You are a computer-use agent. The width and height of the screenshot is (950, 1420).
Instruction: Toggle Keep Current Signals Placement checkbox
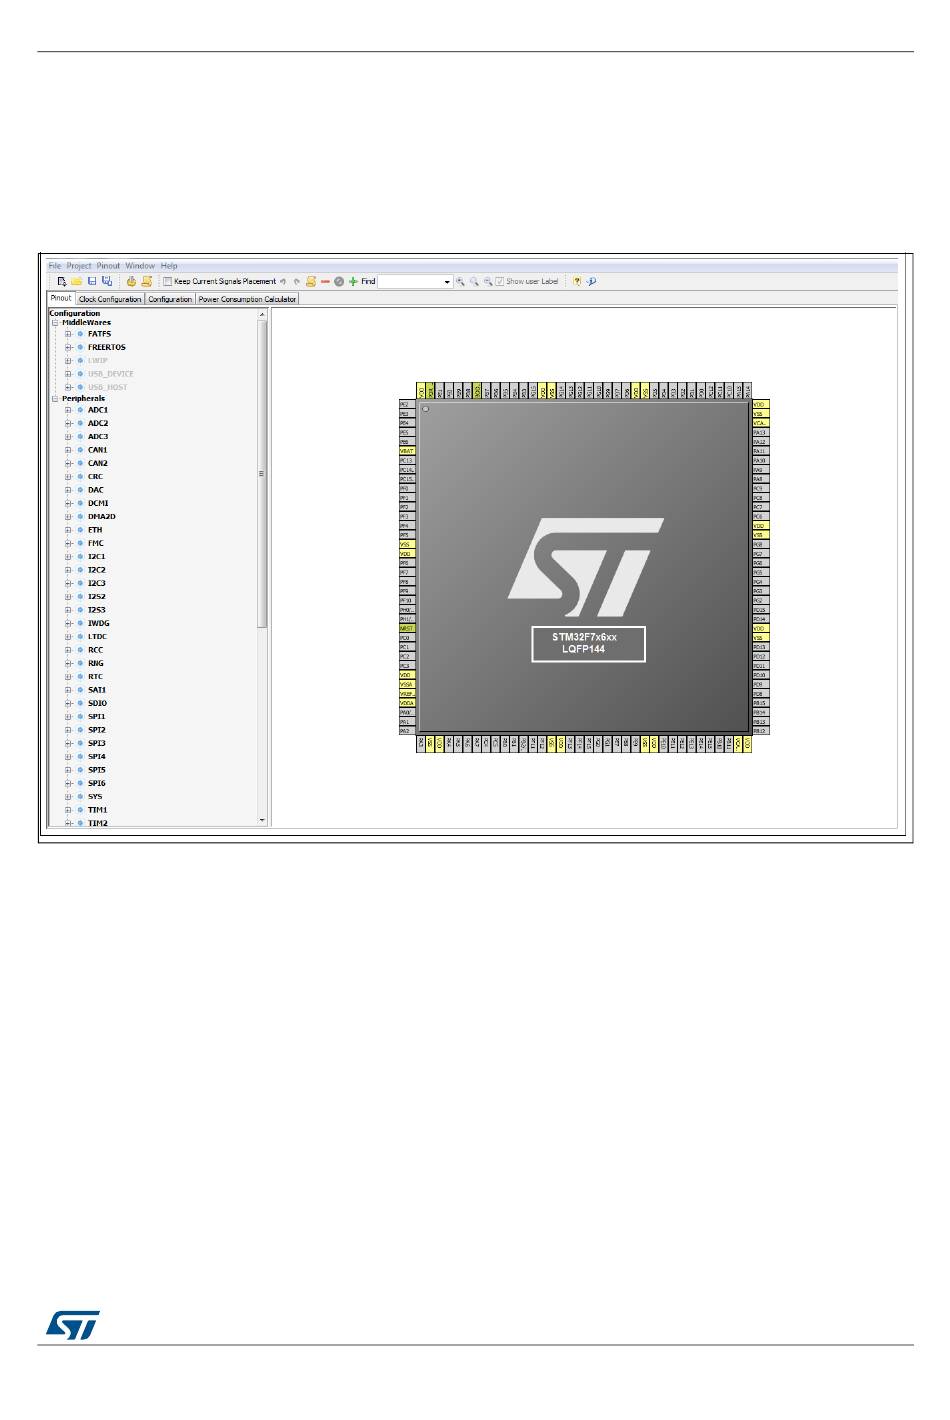[x=168, y=281]
